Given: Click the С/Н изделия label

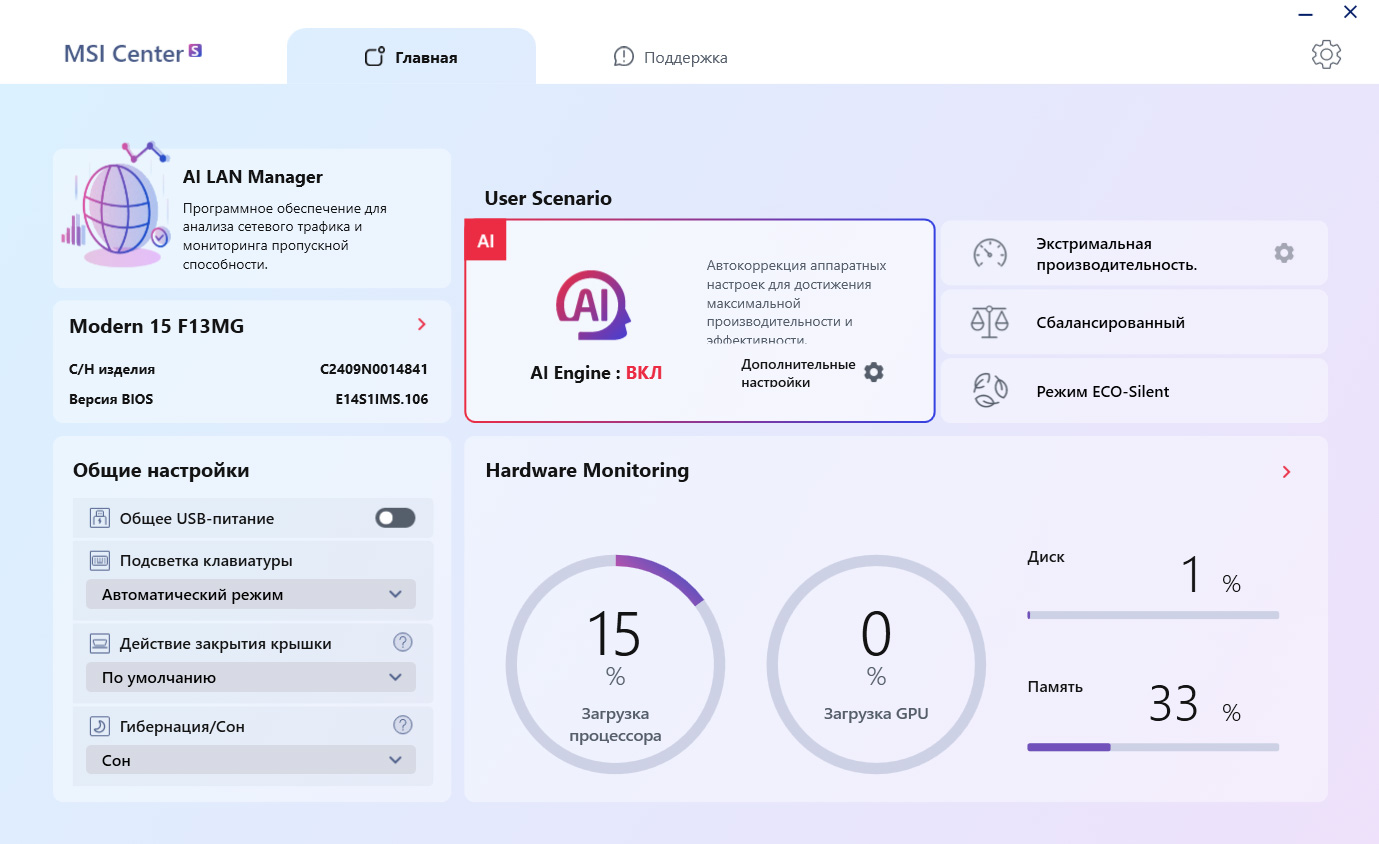Looking at the screenshot, I should pos(112,369).
